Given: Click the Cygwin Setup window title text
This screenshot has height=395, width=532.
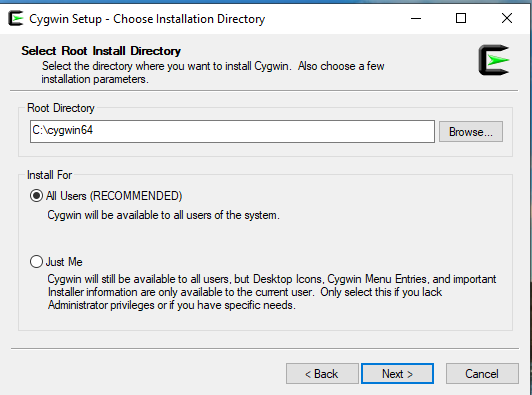Looking at the screenshot, I should pos(147,19).
